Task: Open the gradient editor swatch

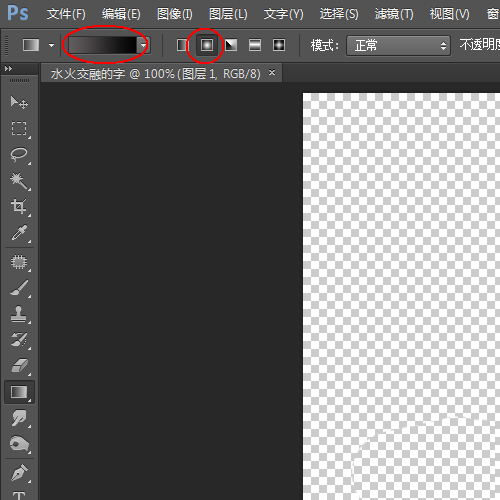Action: coord(102,45)
